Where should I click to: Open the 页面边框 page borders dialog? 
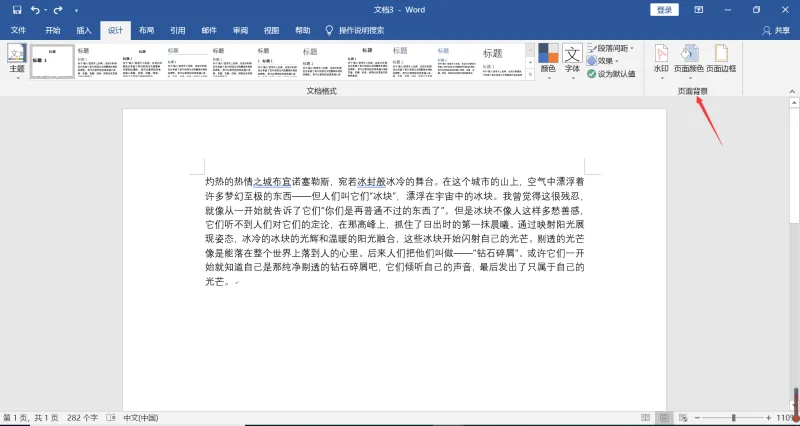721,59
